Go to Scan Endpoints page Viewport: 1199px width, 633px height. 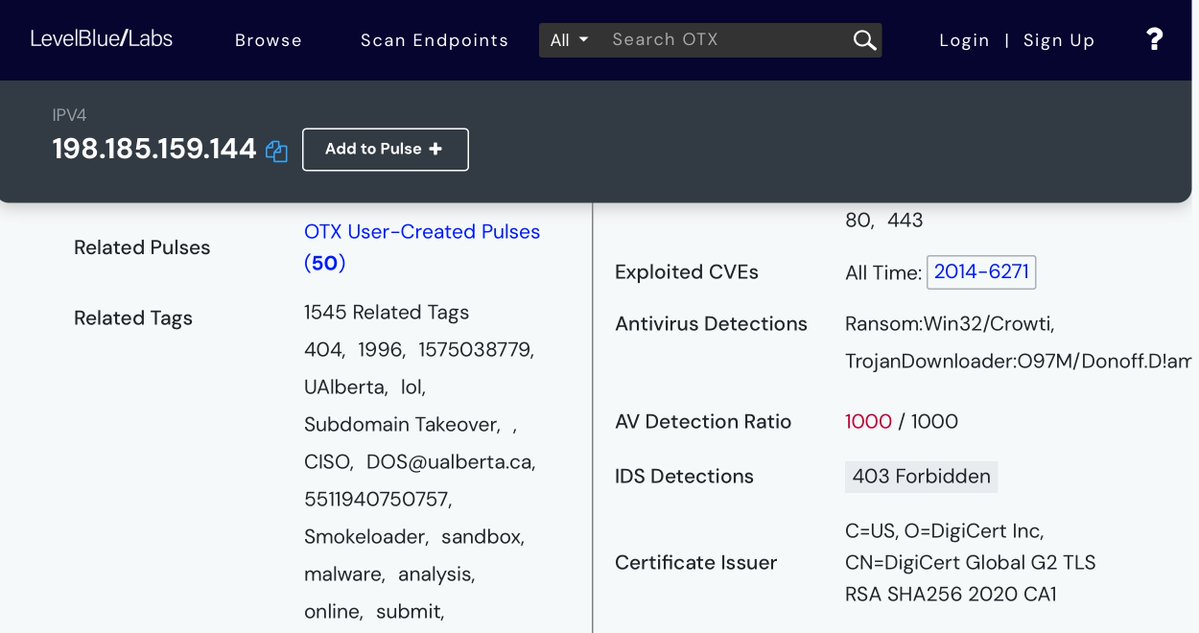(434, 40)
